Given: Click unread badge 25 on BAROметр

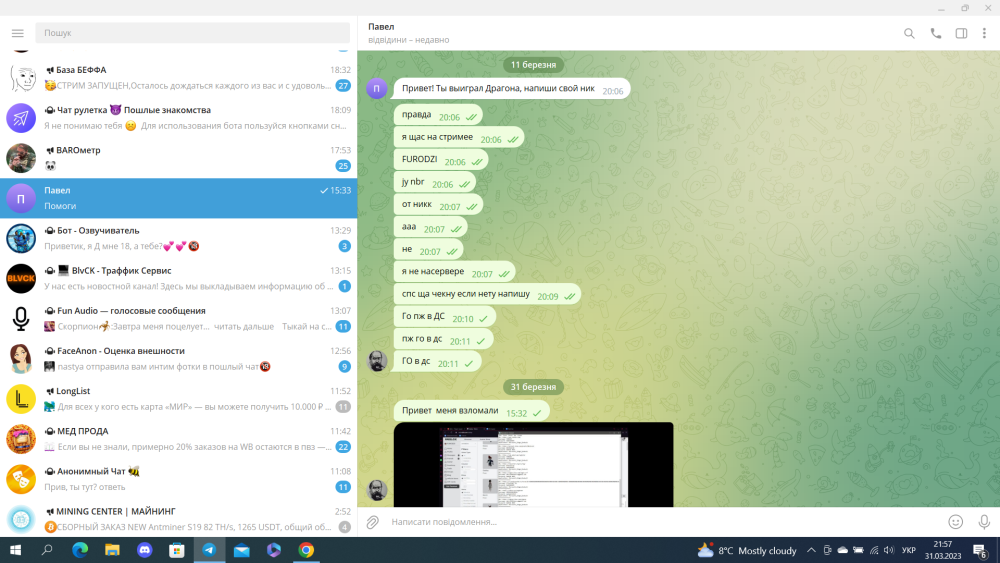Looking at the screenshot, I should point(343,166).
